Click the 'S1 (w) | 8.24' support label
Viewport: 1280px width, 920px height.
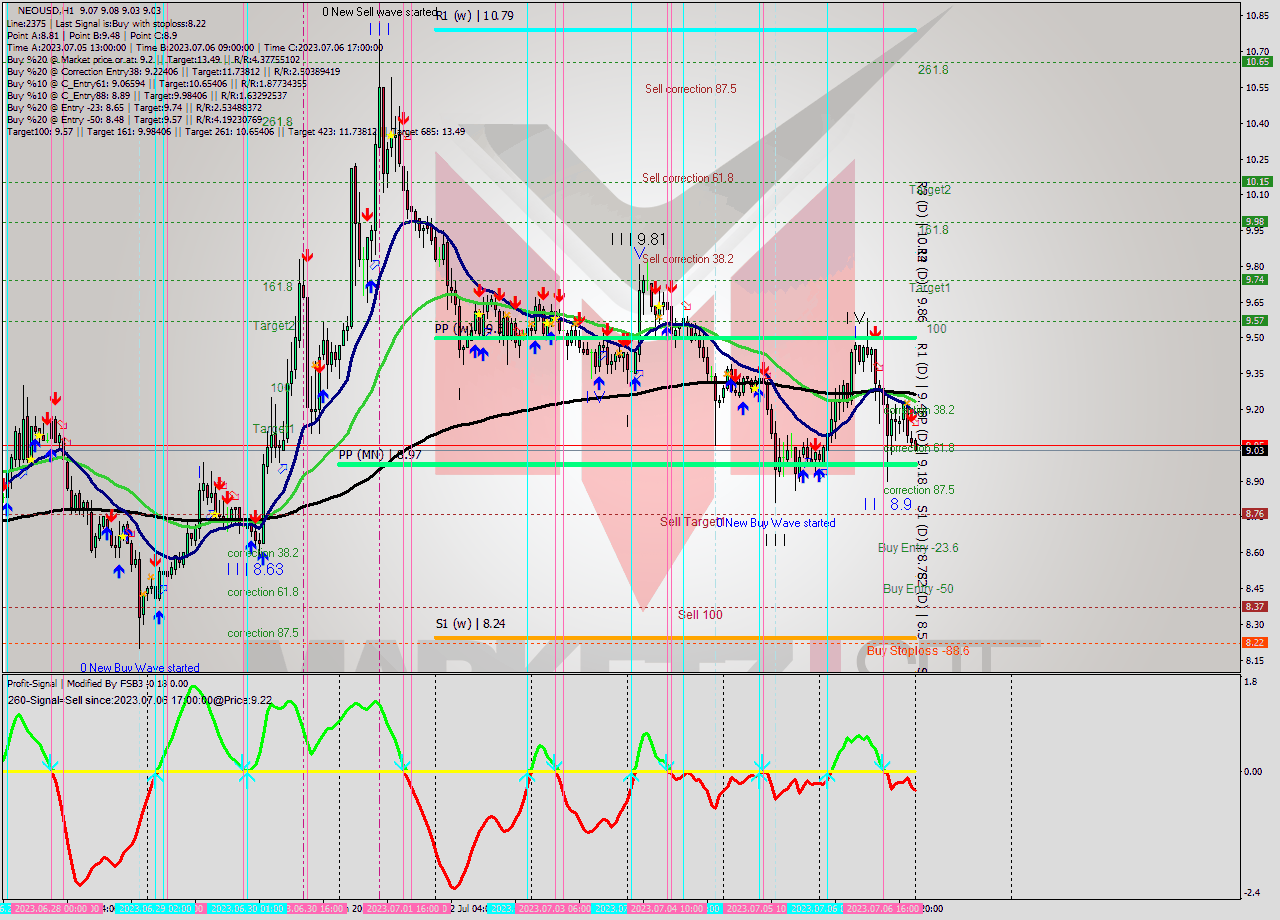470,623
